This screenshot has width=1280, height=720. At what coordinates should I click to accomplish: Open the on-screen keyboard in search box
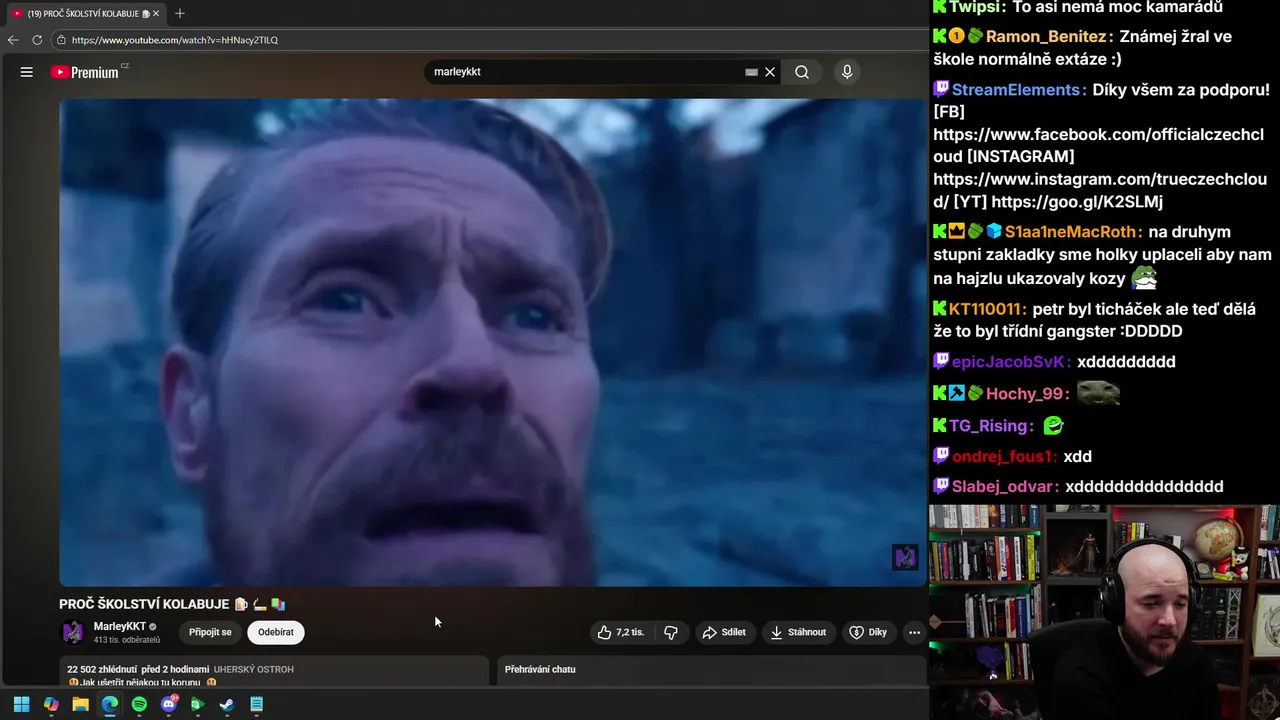coord(751,72)
